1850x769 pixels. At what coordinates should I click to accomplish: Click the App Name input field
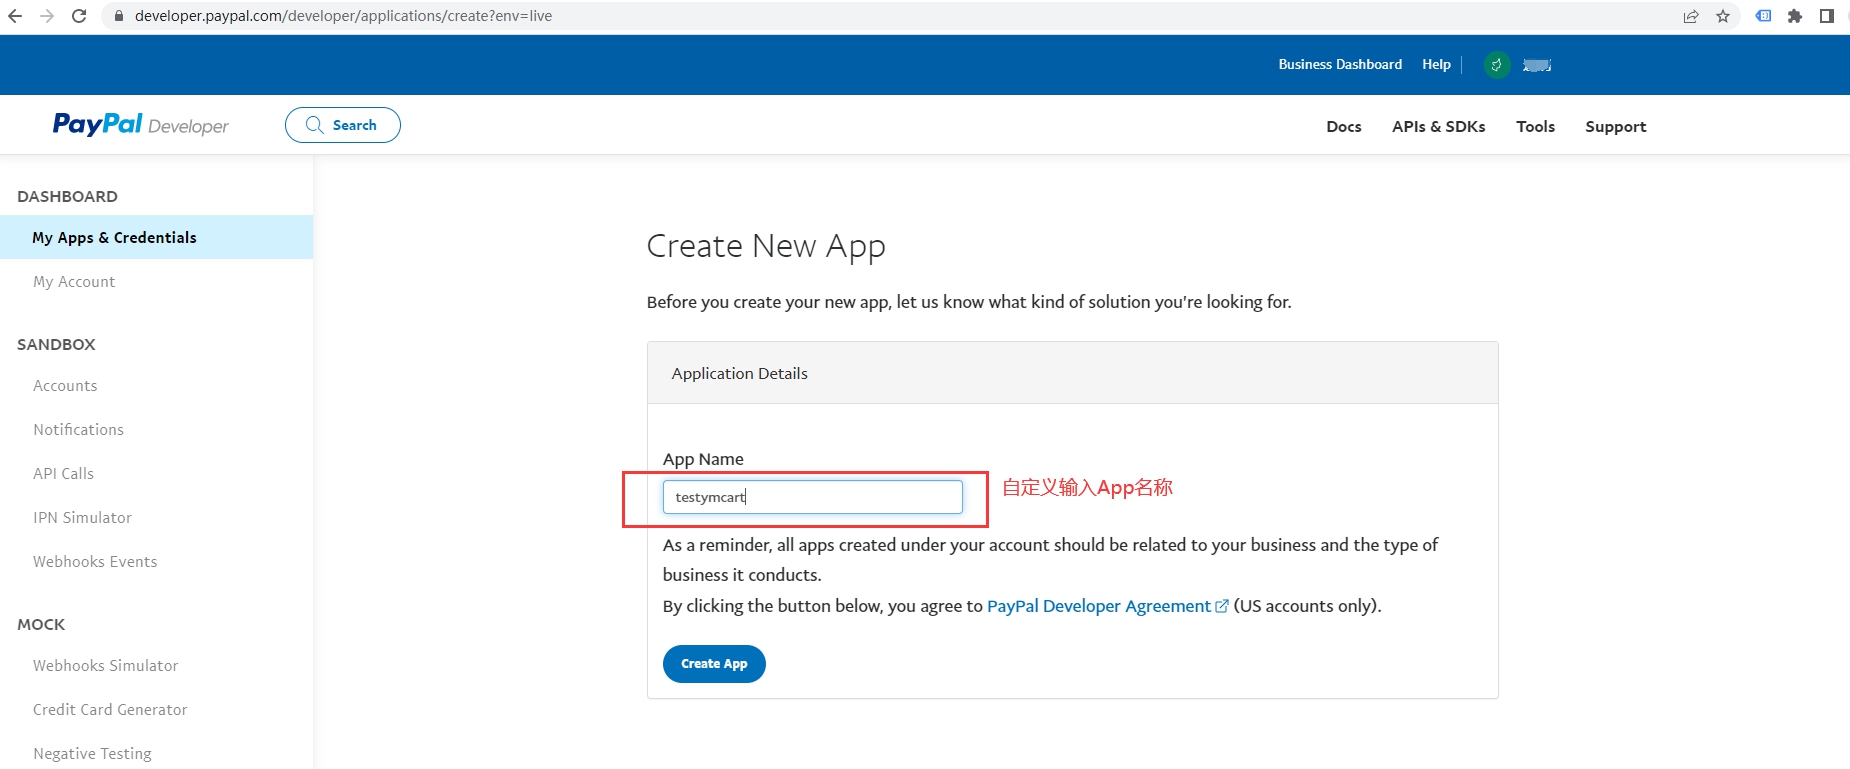tap(812, 497)
